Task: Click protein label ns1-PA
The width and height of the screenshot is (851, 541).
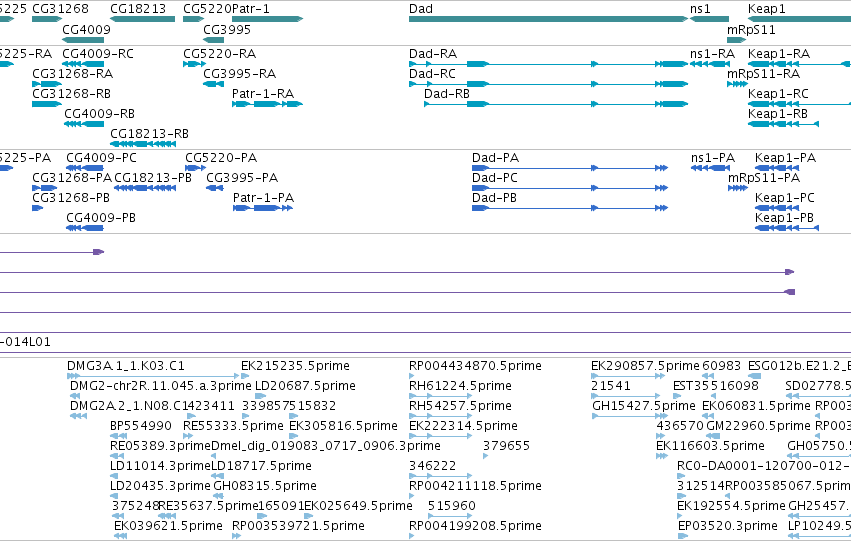Action: [713, 158]
